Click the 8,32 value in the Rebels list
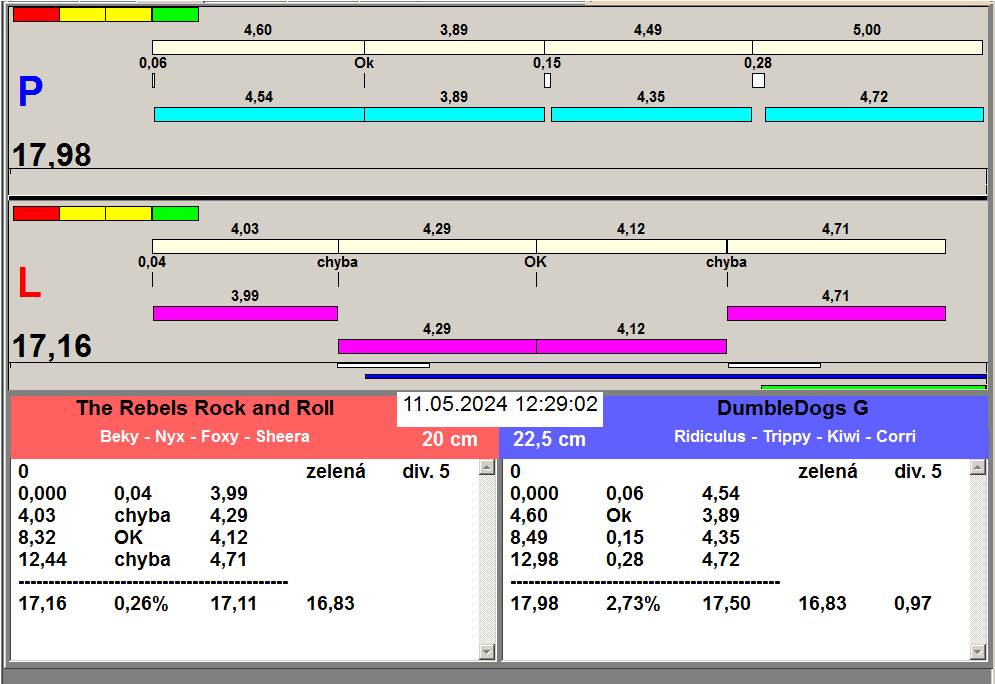This screenshot has width=995, height=684. tap(37, 537)
